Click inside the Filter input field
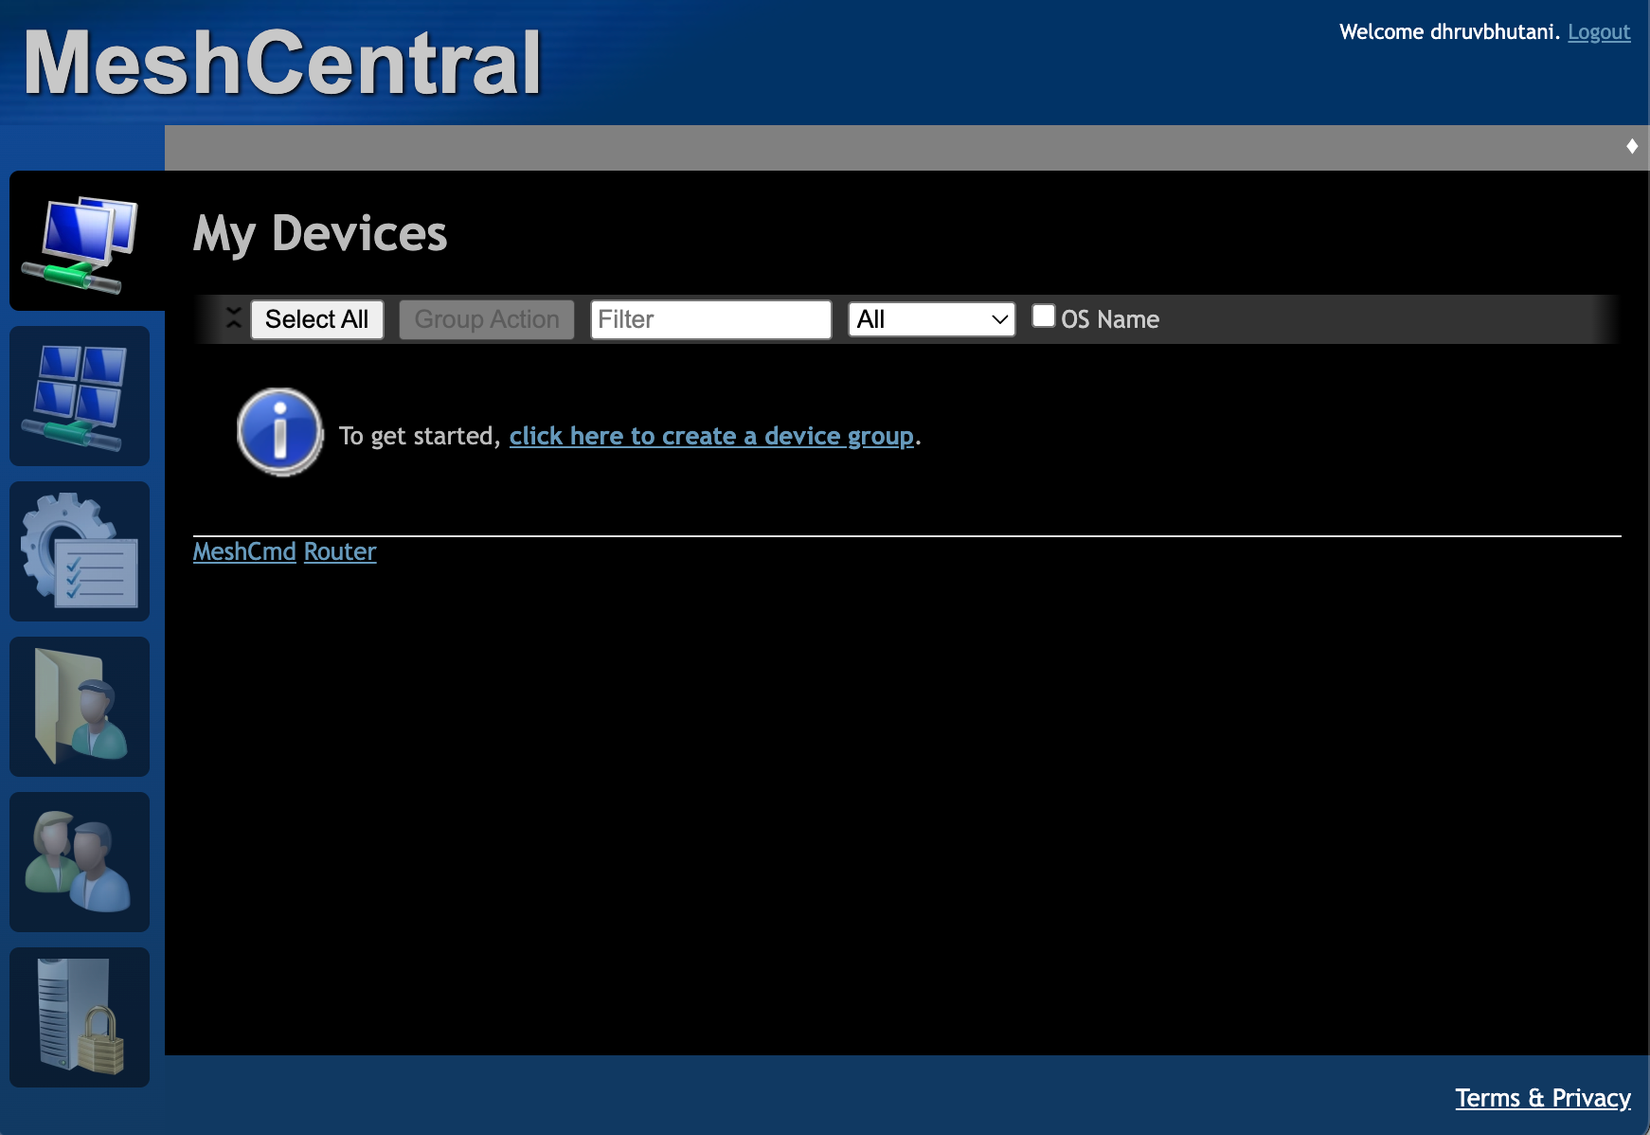 point(710,319)
